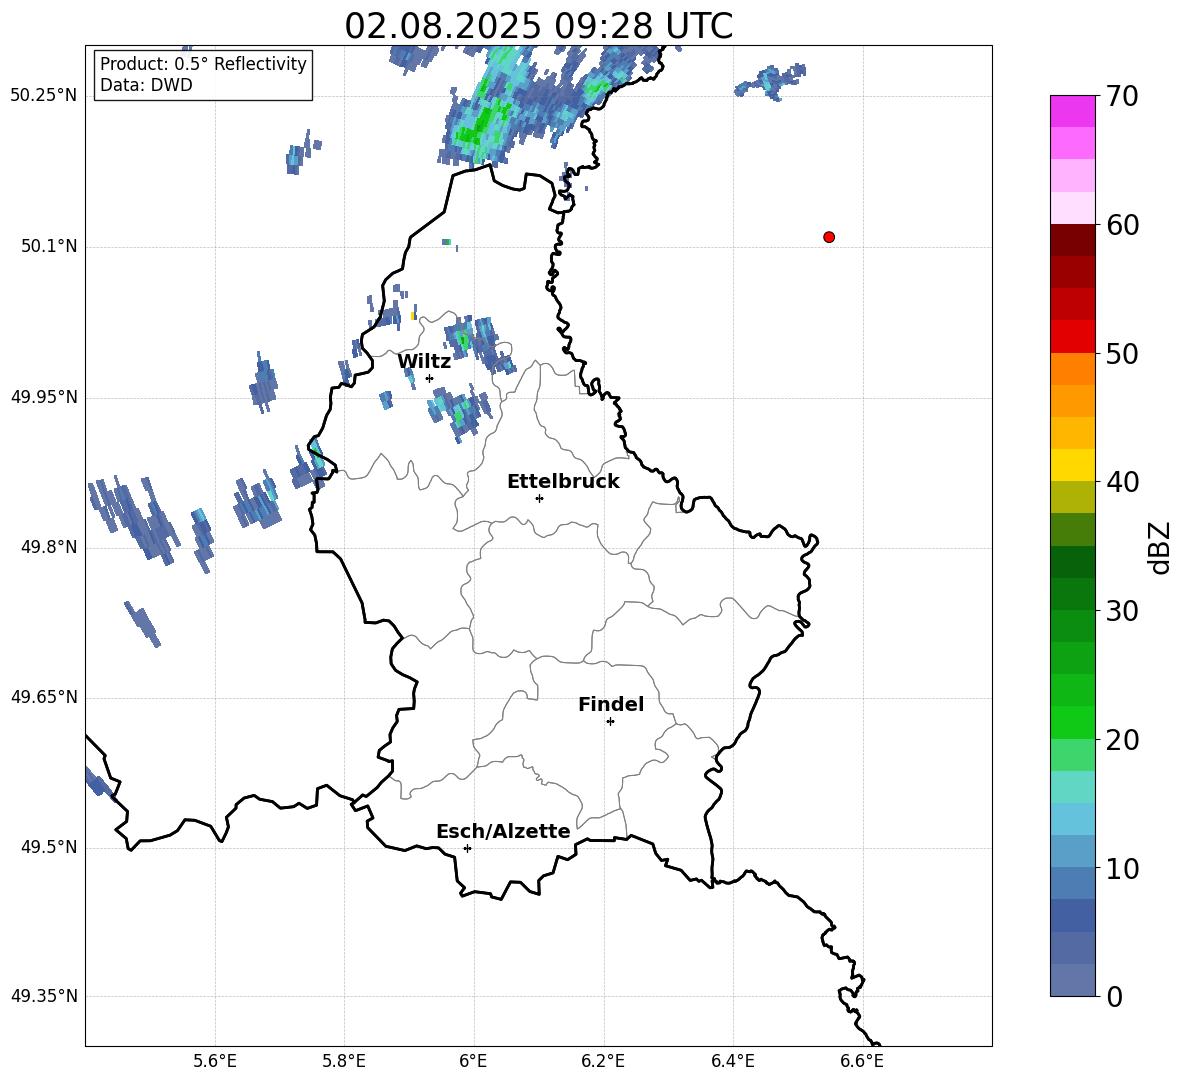The height and width of the screenshot is (1081, 1184).
Task: Pick the dark maroon swatch below 60 dBZ
Action: point(1073,240)
